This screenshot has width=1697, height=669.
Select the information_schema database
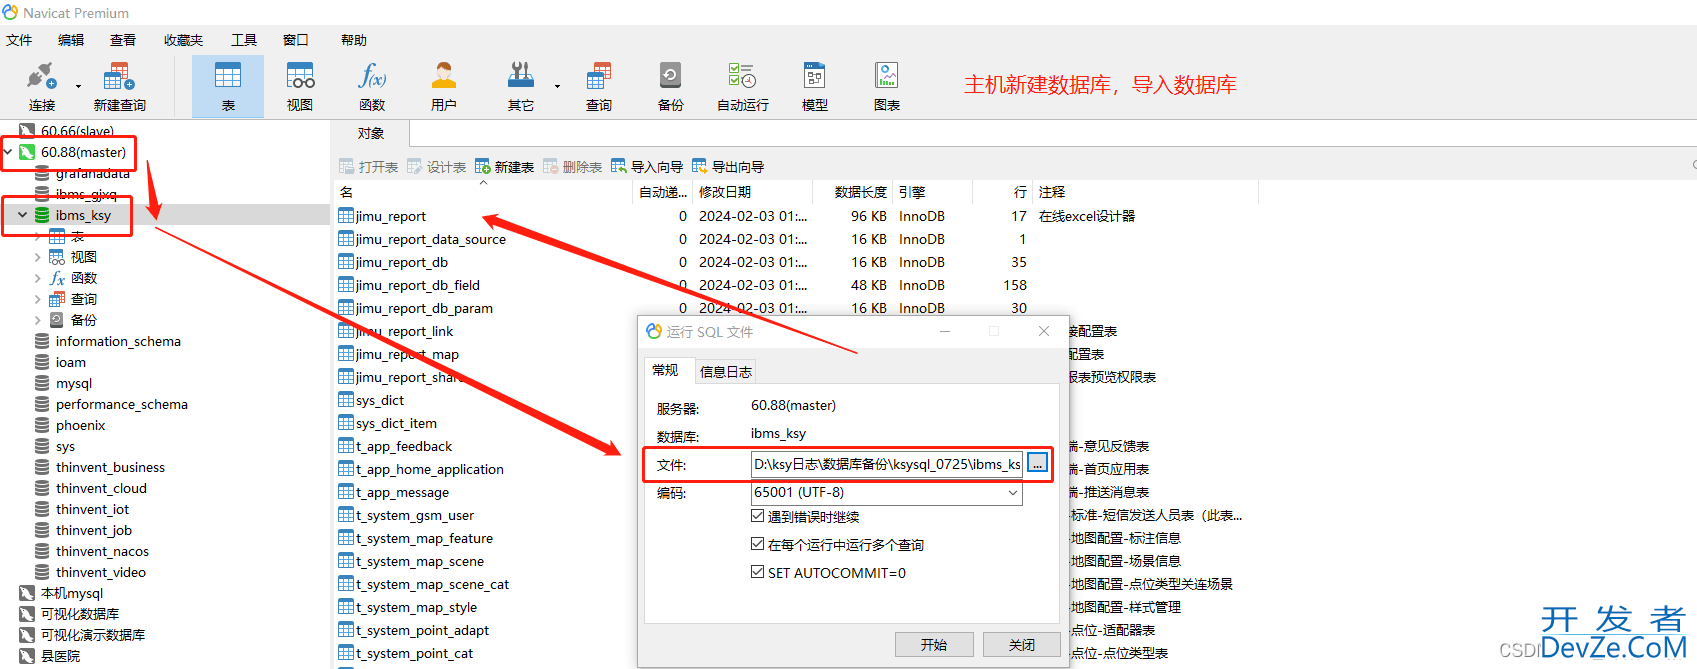pos(118,341)
